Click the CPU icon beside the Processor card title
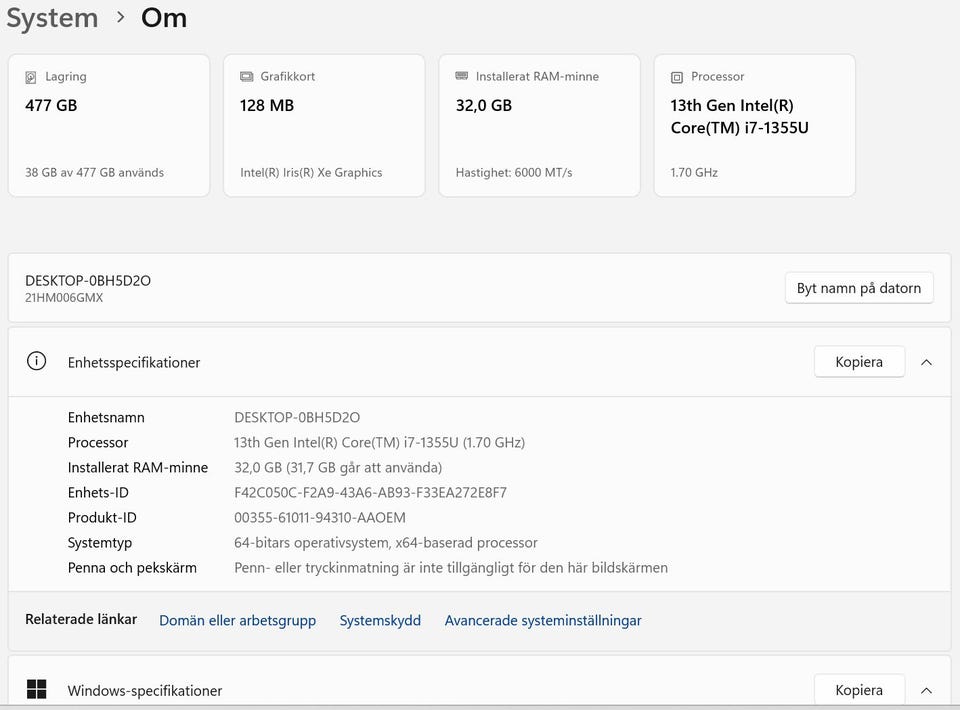Viewport: 960px width, 710px height. tap(677, 77)
